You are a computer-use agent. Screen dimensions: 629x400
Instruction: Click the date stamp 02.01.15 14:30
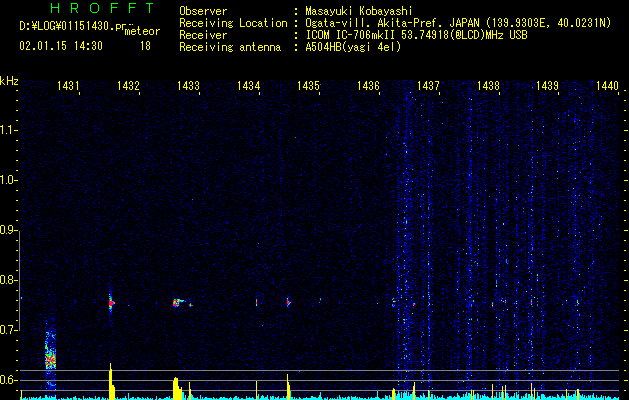[61, 46]
